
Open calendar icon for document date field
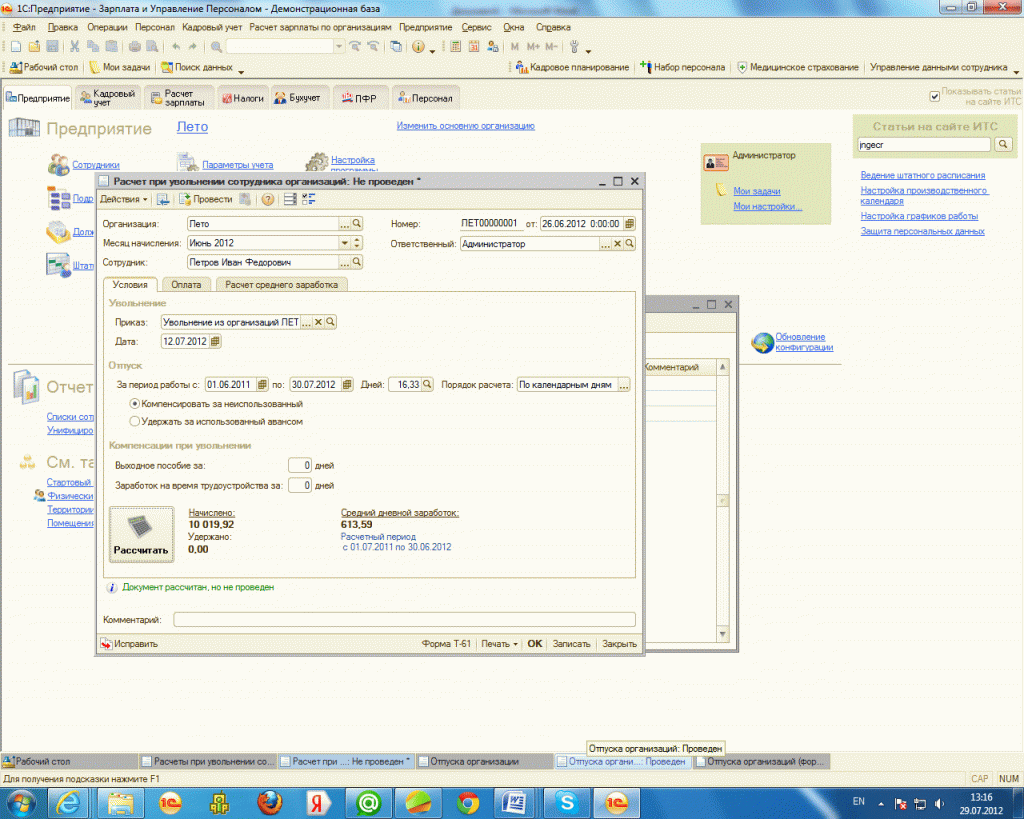pos(629,224)
